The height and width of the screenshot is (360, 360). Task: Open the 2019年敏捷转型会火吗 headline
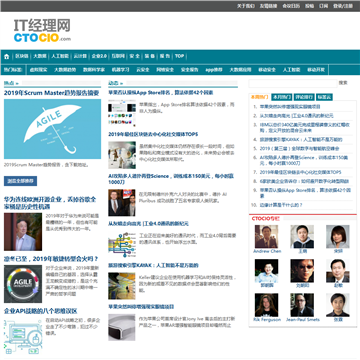[x=51, y=259]
